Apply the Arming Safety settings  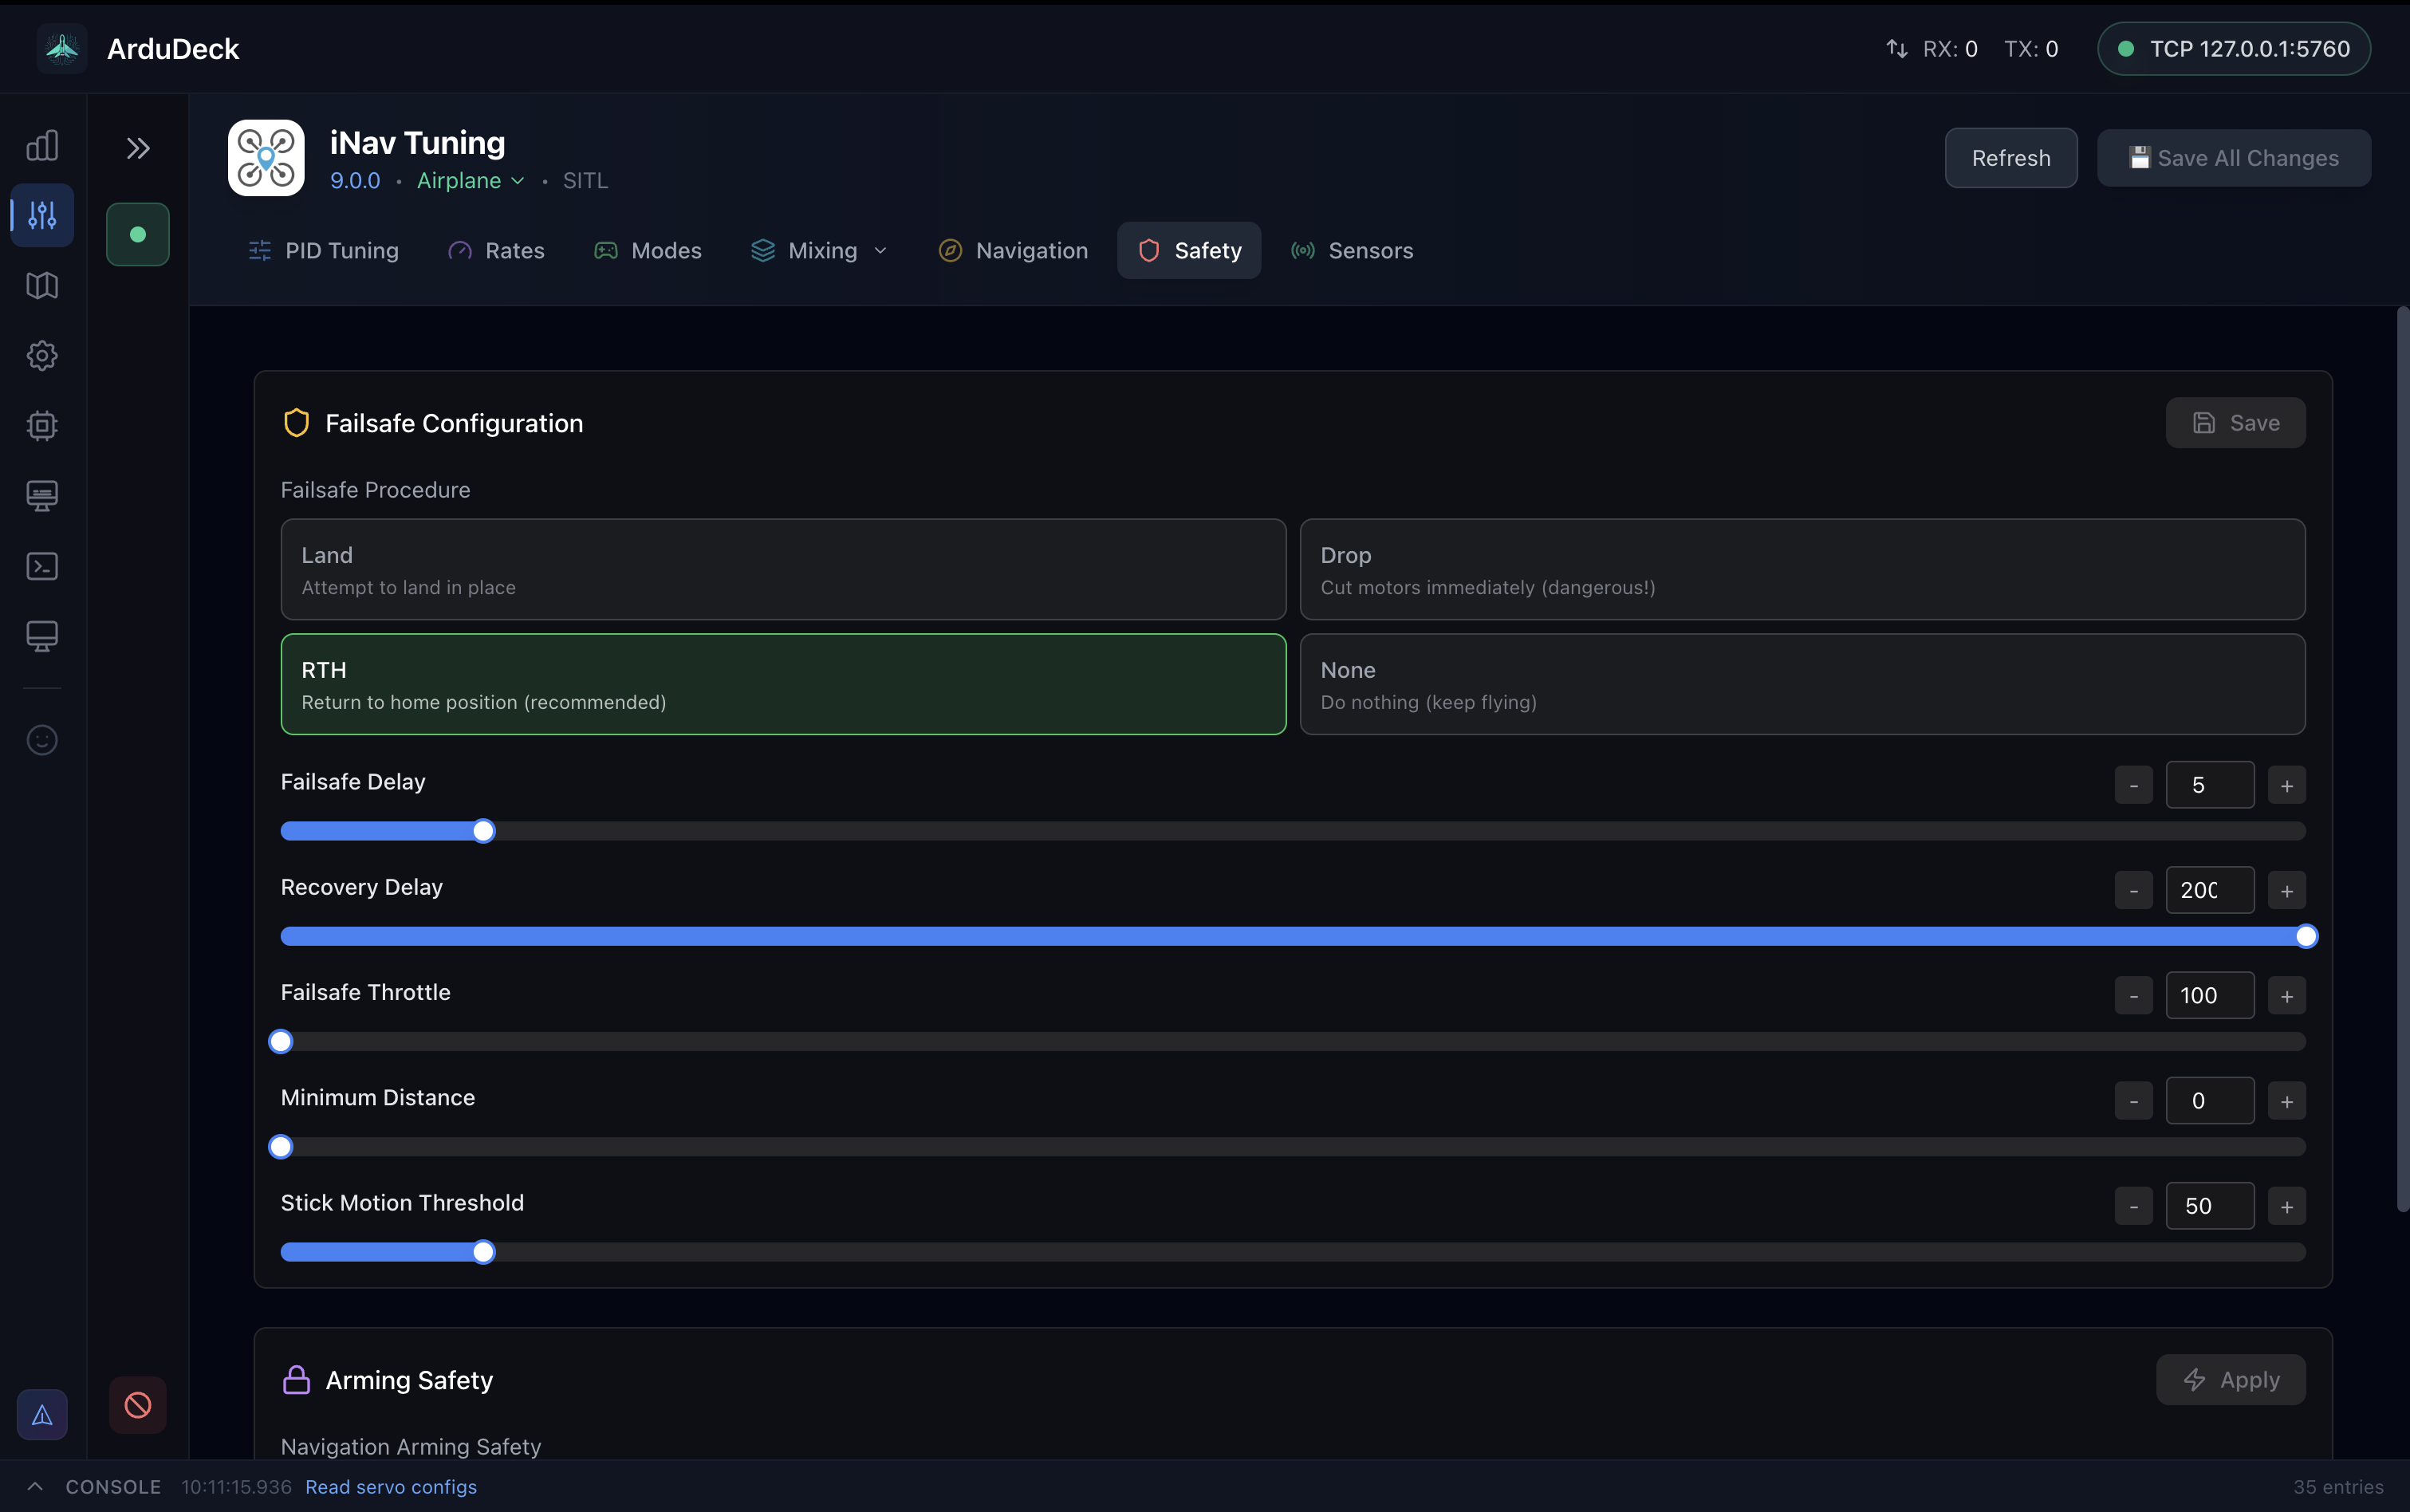pos(2230,1379)
